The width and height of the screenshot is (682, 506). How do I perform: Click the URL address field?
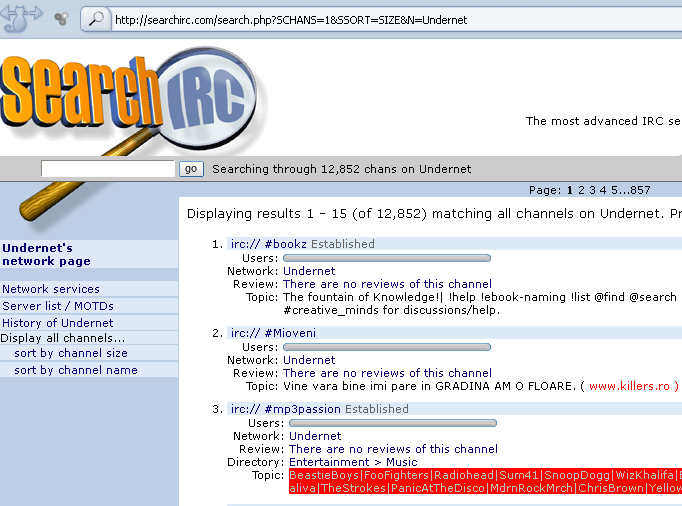pos(396,20)
